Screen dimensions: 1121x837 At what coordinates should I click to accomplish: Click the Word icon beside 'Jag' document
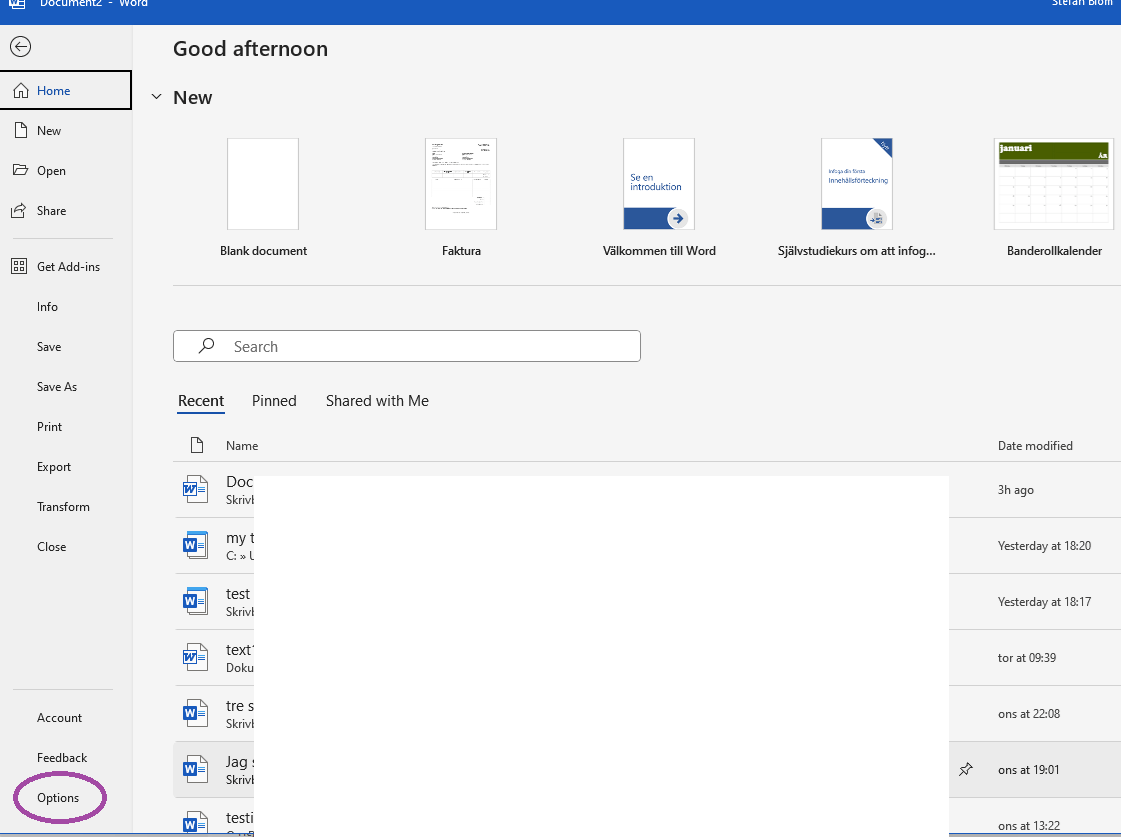195,769
